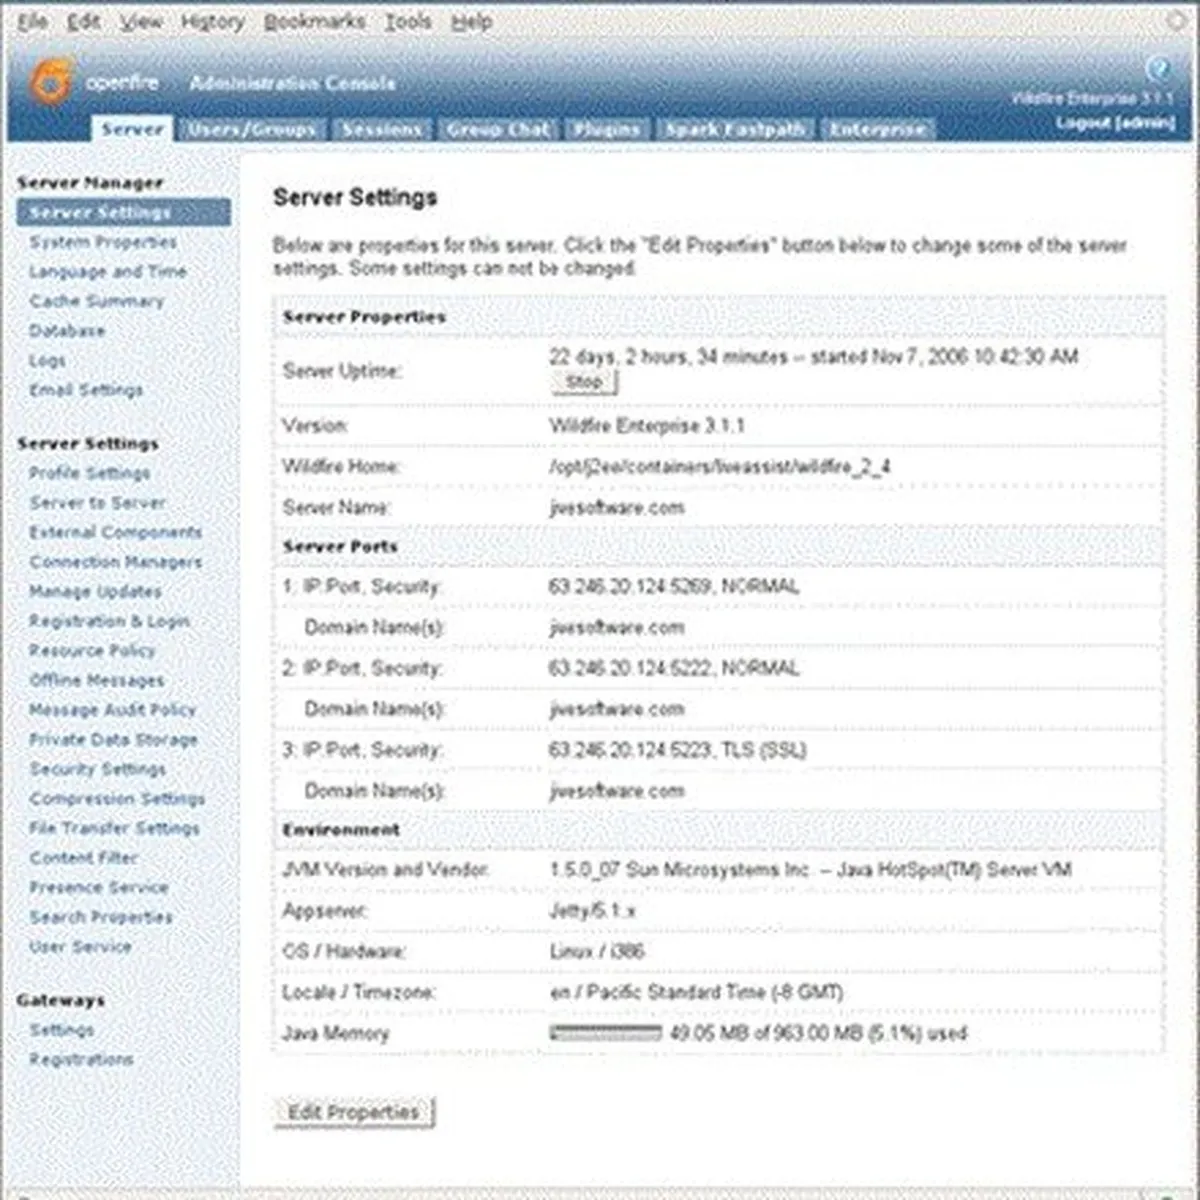Open Connection Managers link
The height and width of the screenshot is (1200, 1200).
pyautogui.click(x=115, y=562)
